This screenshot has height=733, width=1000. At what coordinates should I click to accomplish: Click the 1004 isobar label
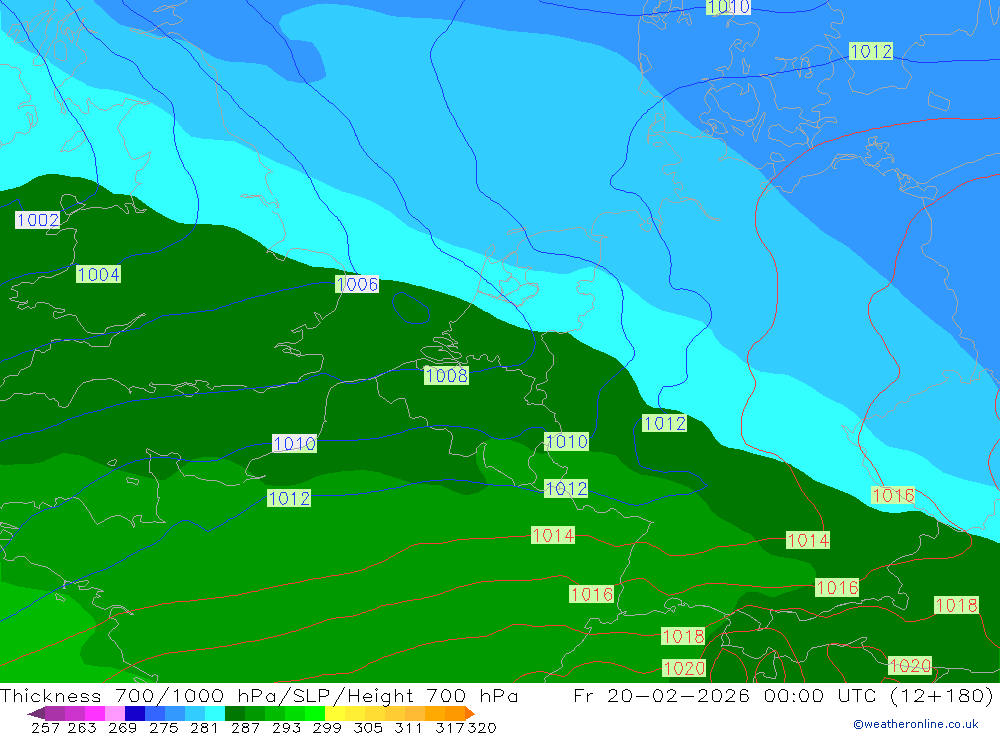(x=98, y=274)
